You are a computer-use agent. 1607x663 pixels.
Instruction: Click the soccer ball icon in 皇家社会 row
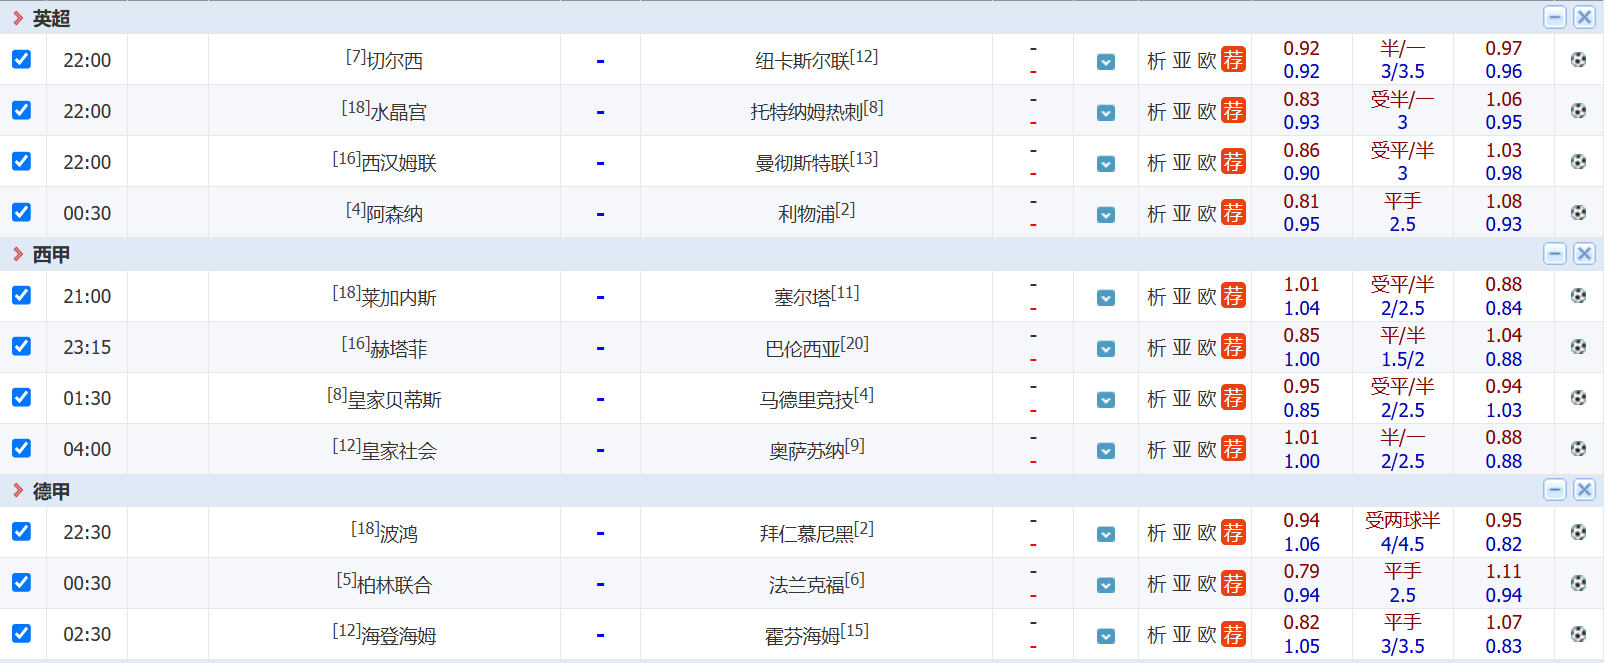tap(1578, 449)
